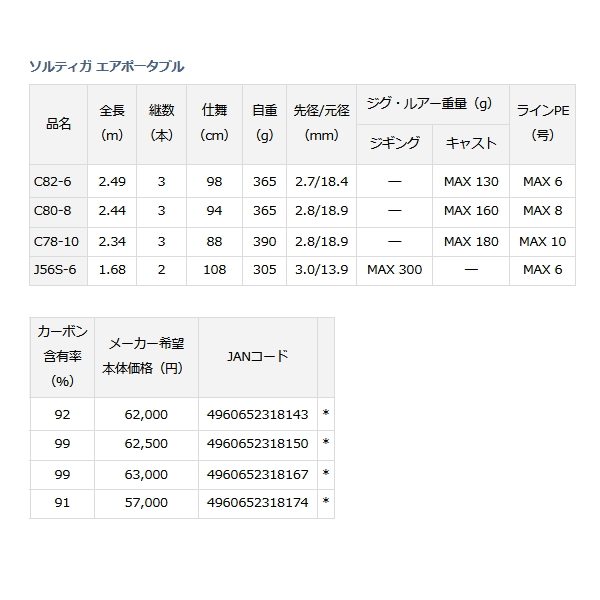Click length value 1.68
This screenshot has width=600, height=600.
(112, 270)
